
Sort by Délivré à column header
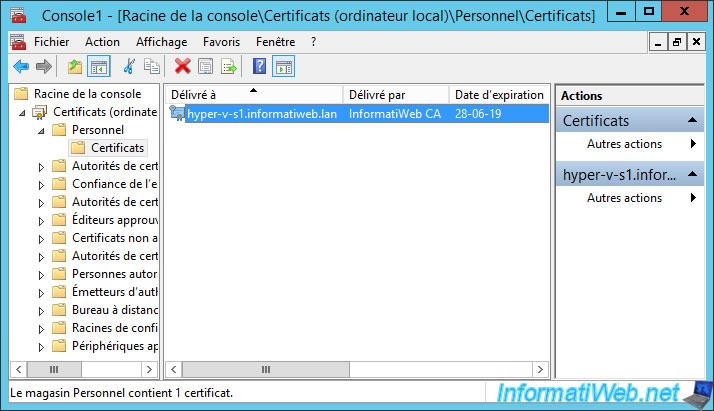253,95
